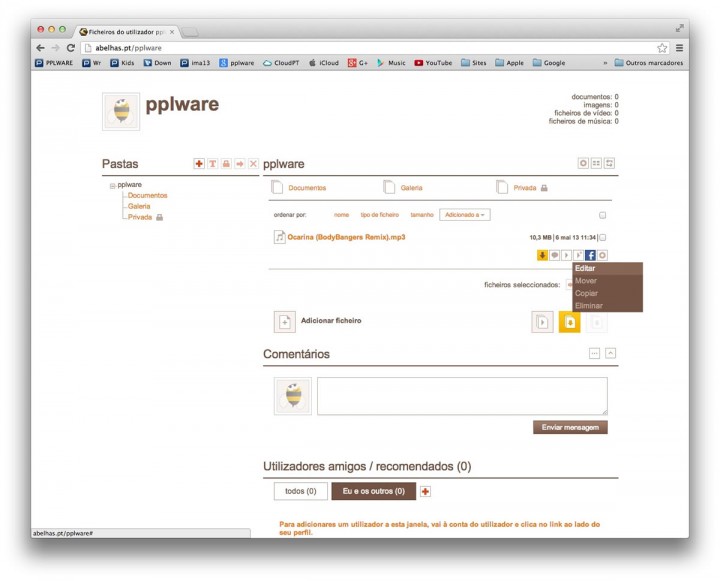Switch to grid view icon
720x581 pixels.
(x=596, y=163)
